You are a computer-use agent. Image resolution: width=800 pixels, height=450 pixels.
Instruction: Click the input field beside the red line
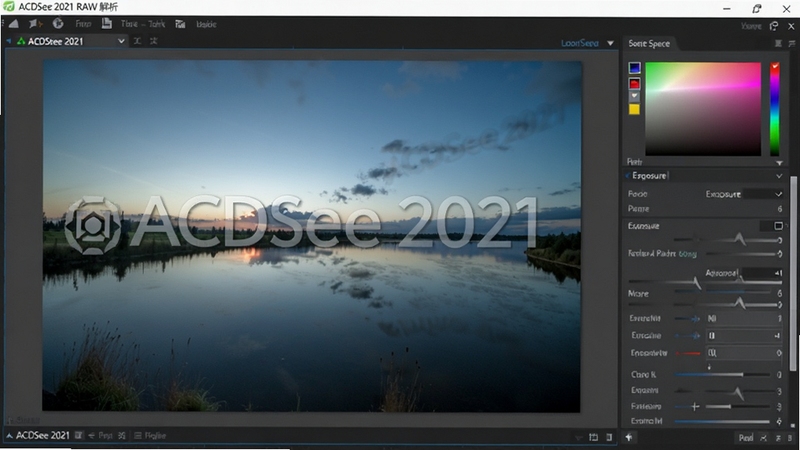click(x=743, y=353)
